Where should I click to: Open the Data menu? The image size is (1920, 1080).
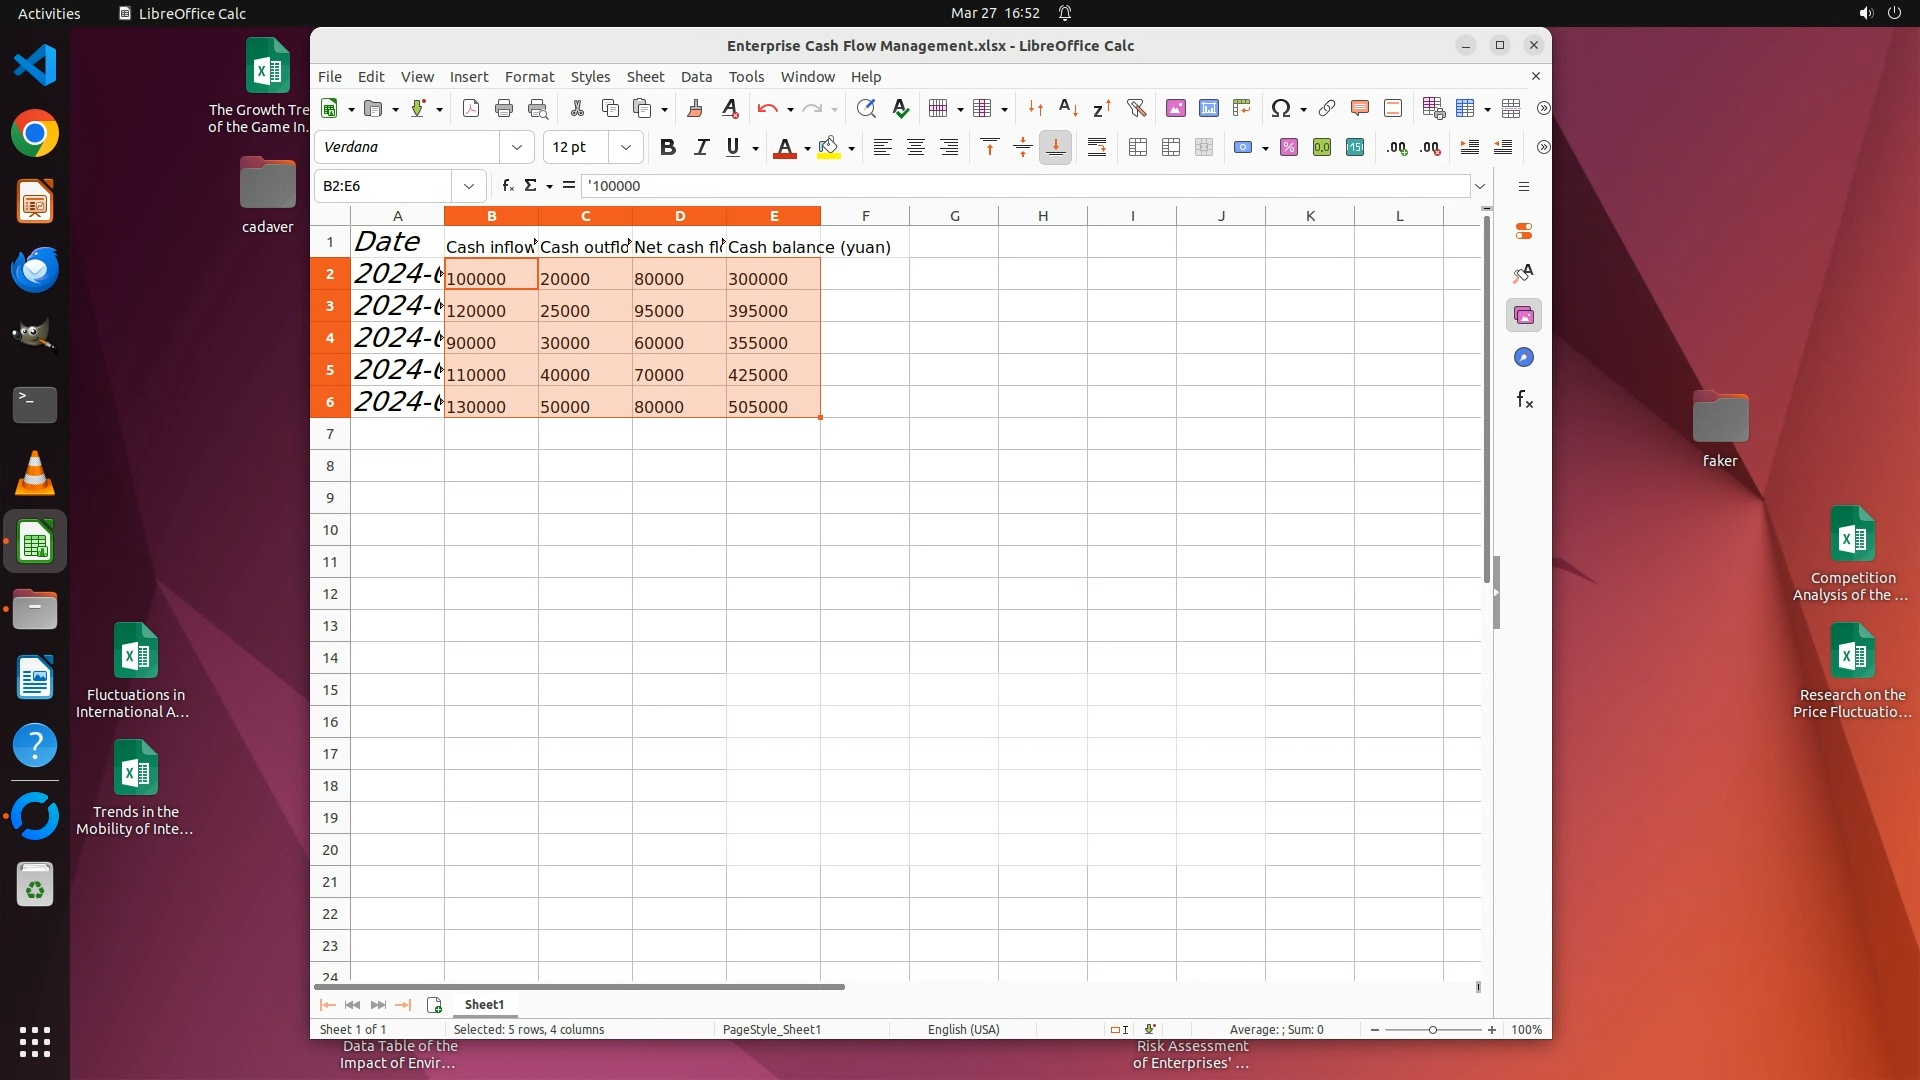(696, 77)
